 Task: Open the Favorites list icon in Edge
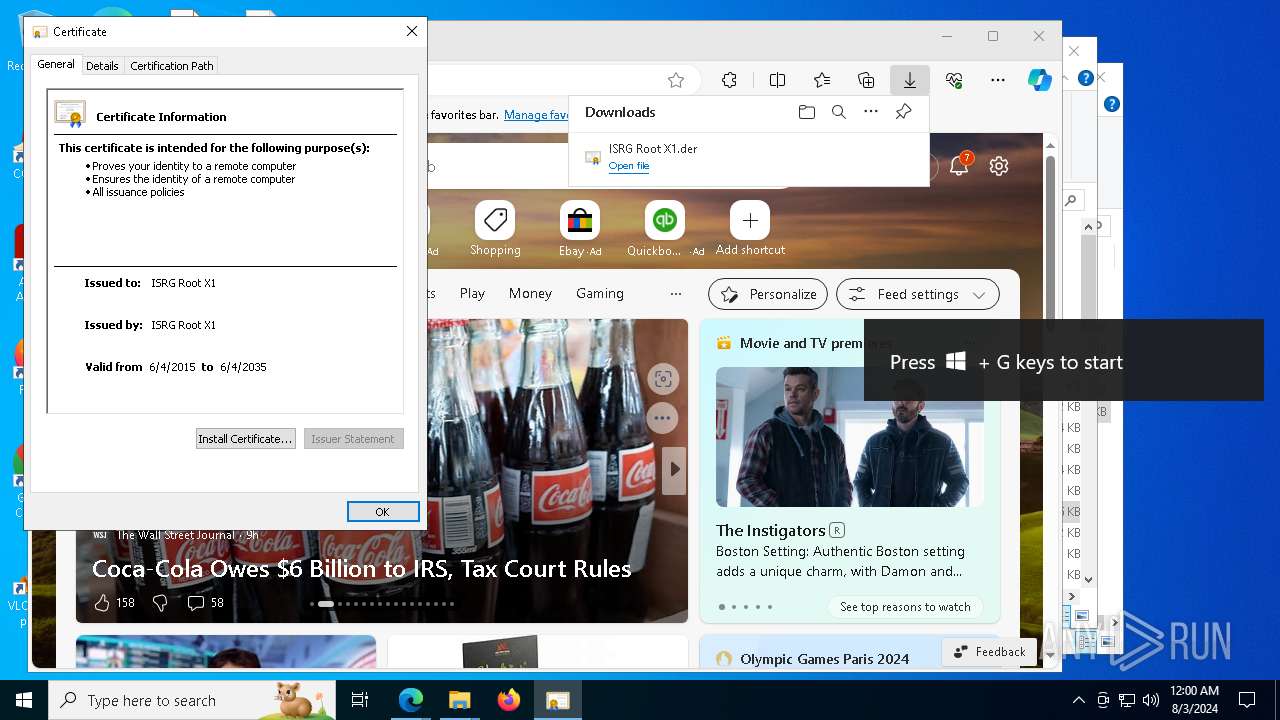click(822, 80)
